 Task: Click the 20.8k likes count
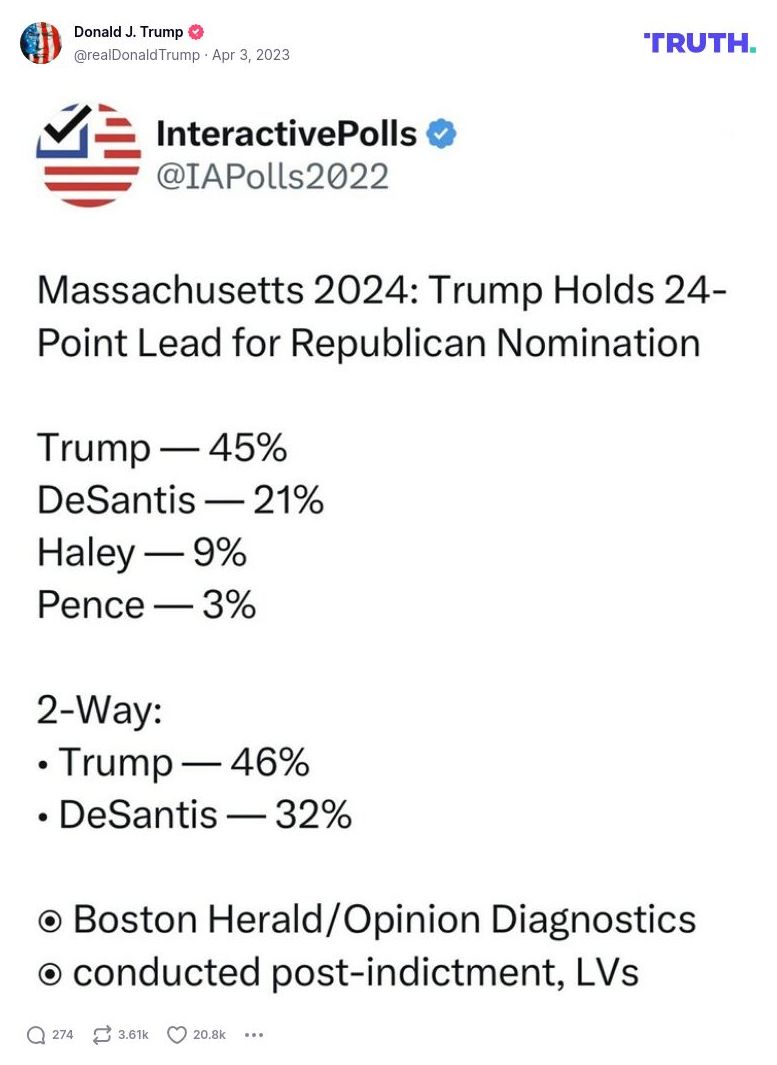coord(208,1036)
